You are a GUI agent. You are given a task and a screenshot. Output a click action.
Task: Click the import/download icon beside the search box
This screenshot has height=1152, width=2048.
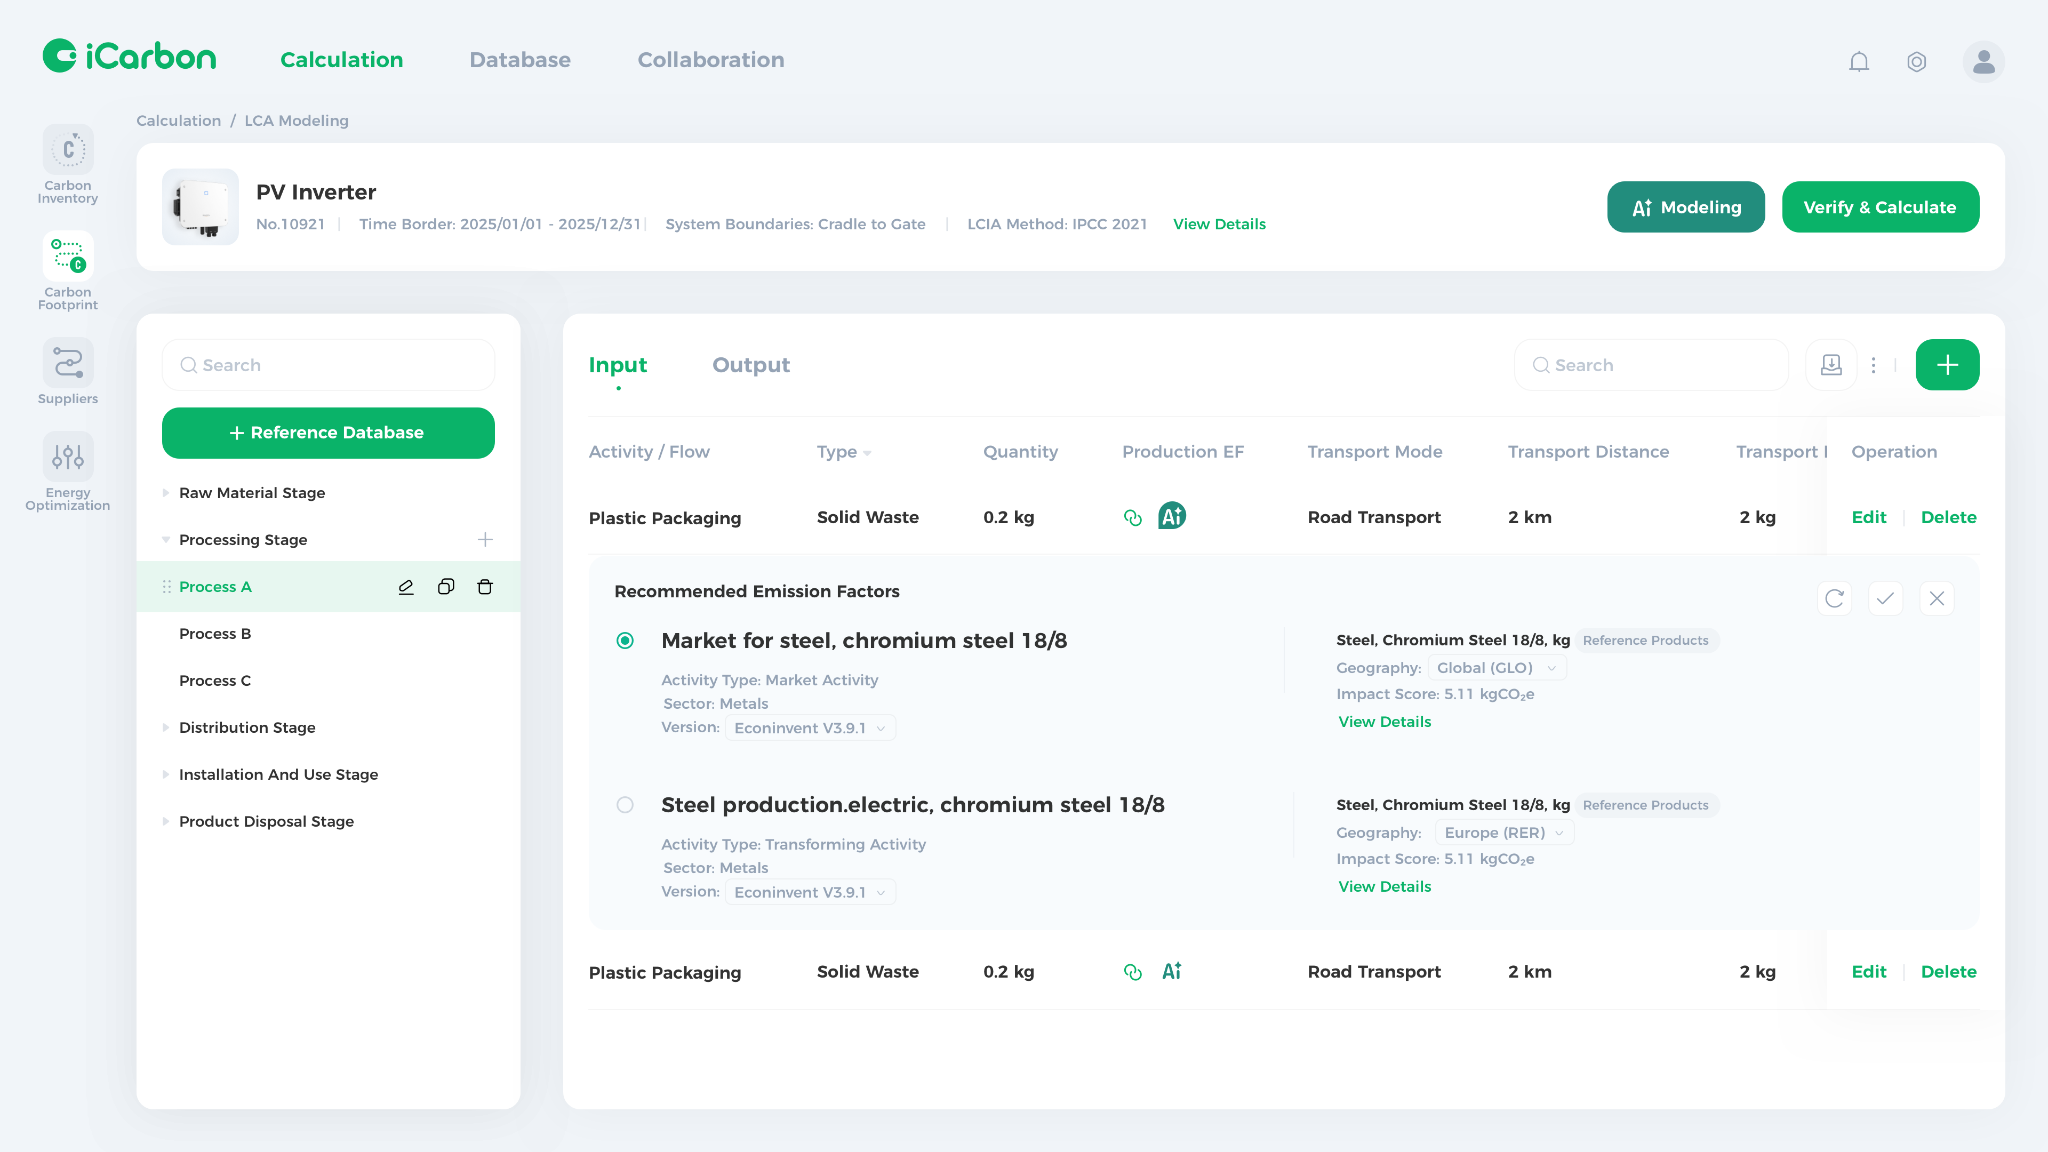click(x=1831, y=365)
